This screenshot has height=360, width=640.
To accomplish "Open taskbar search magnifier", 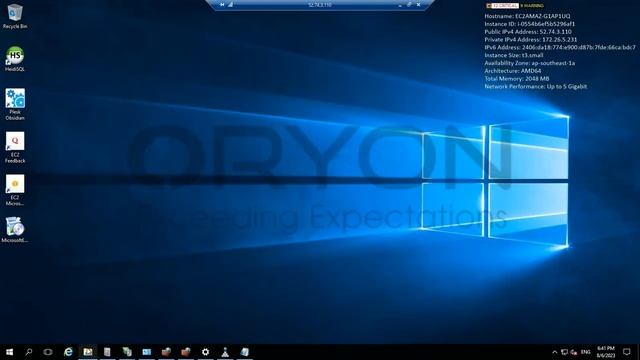I will (x=29, y=352).
